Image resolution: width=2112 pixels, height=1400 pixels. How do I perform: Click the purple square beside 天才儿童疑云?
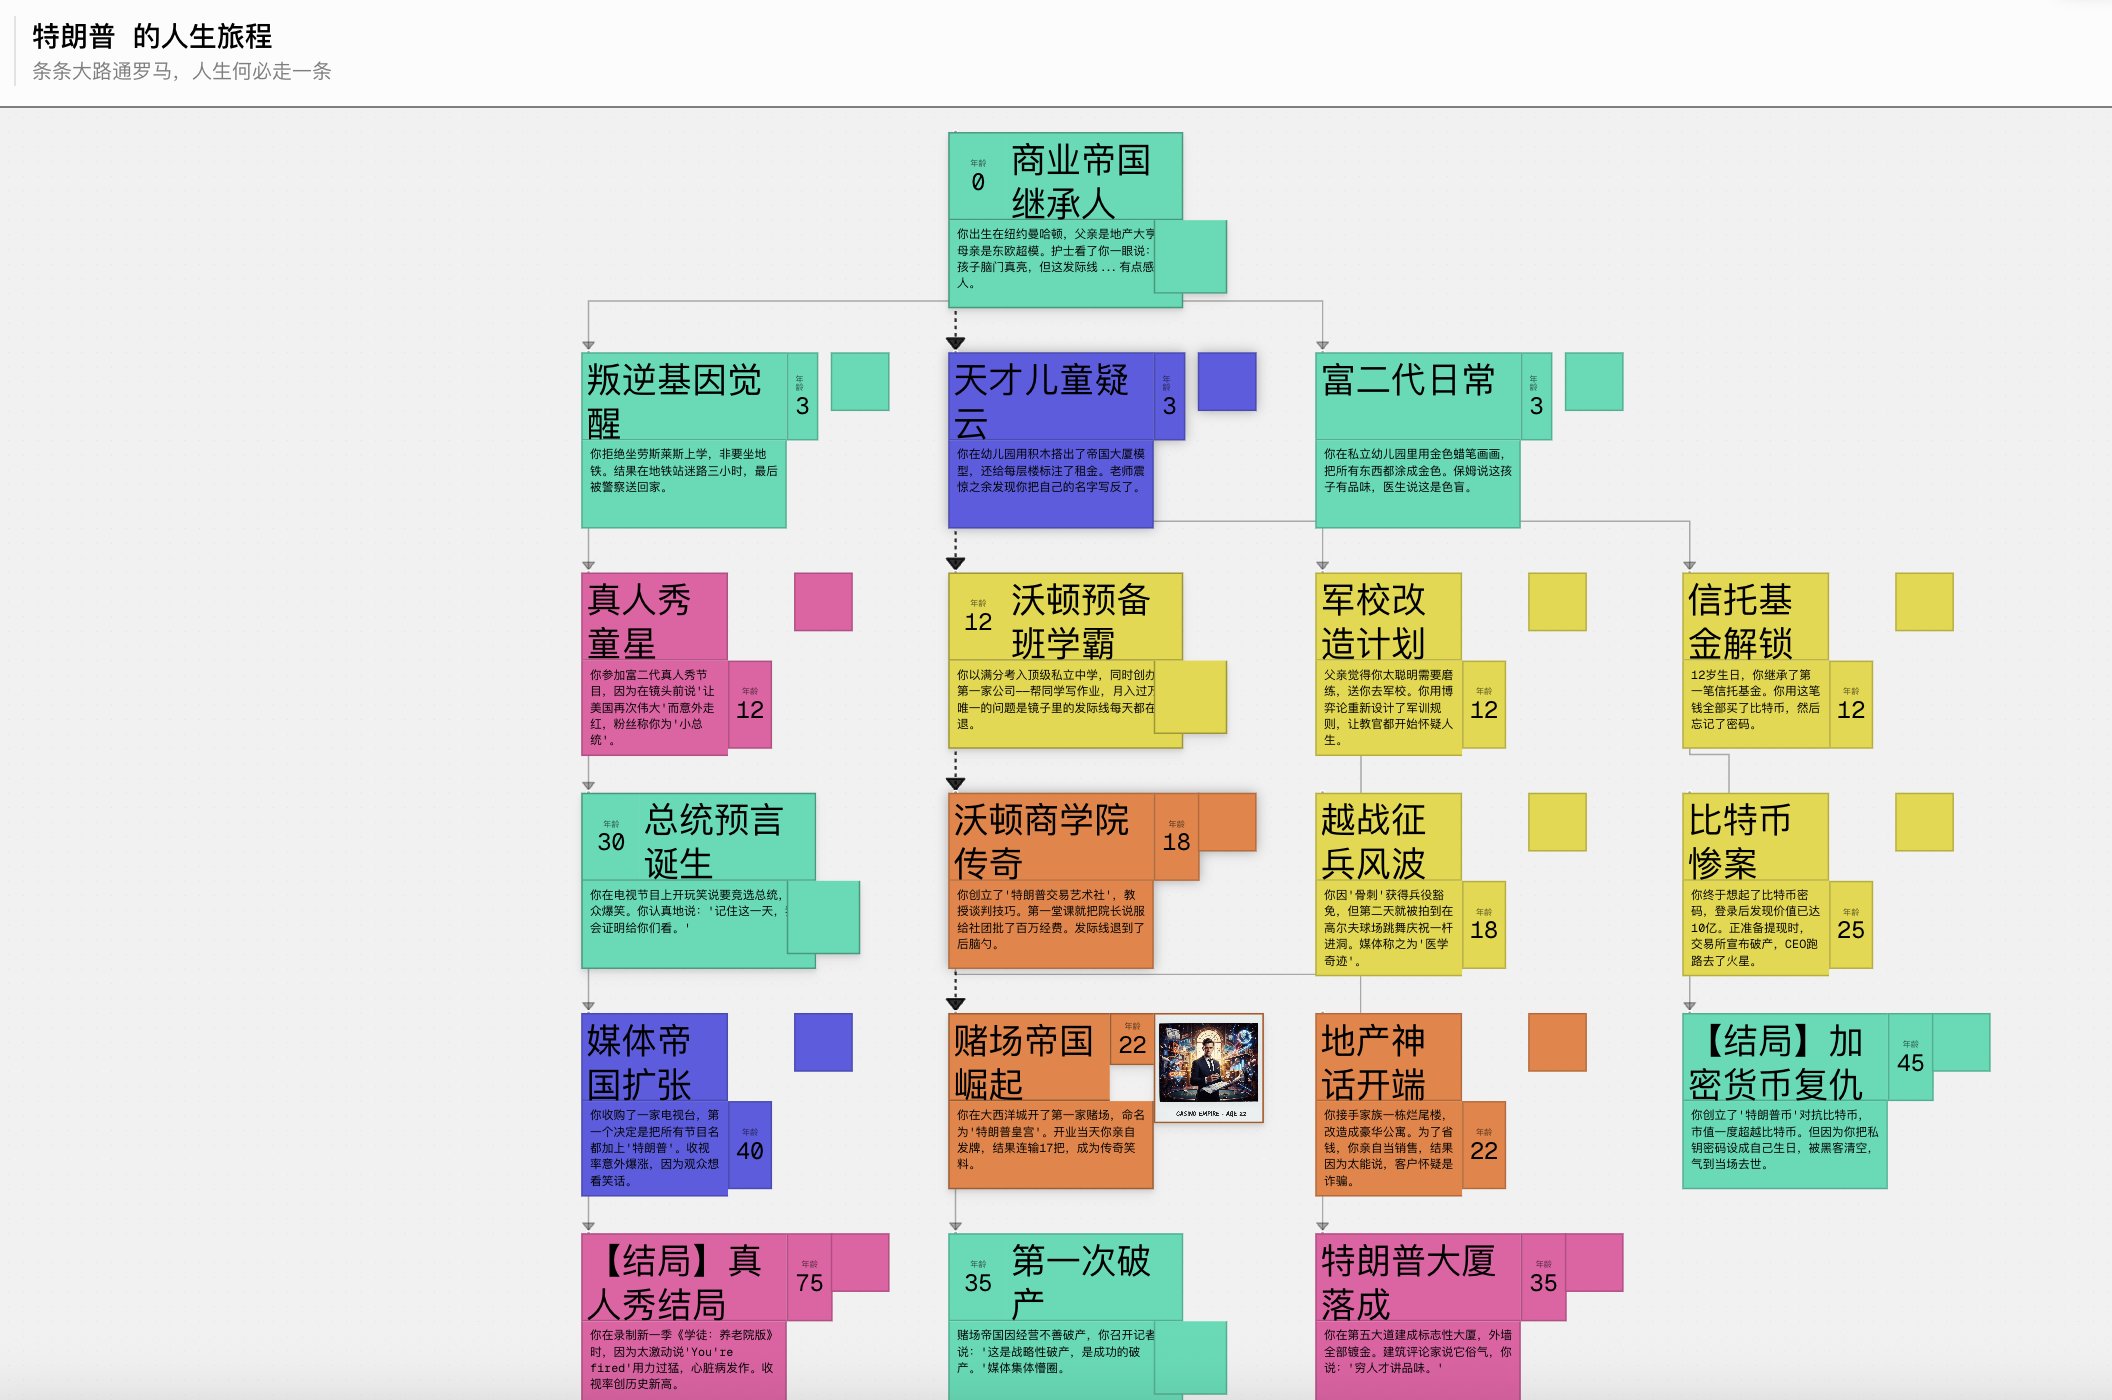(1226, 381)
